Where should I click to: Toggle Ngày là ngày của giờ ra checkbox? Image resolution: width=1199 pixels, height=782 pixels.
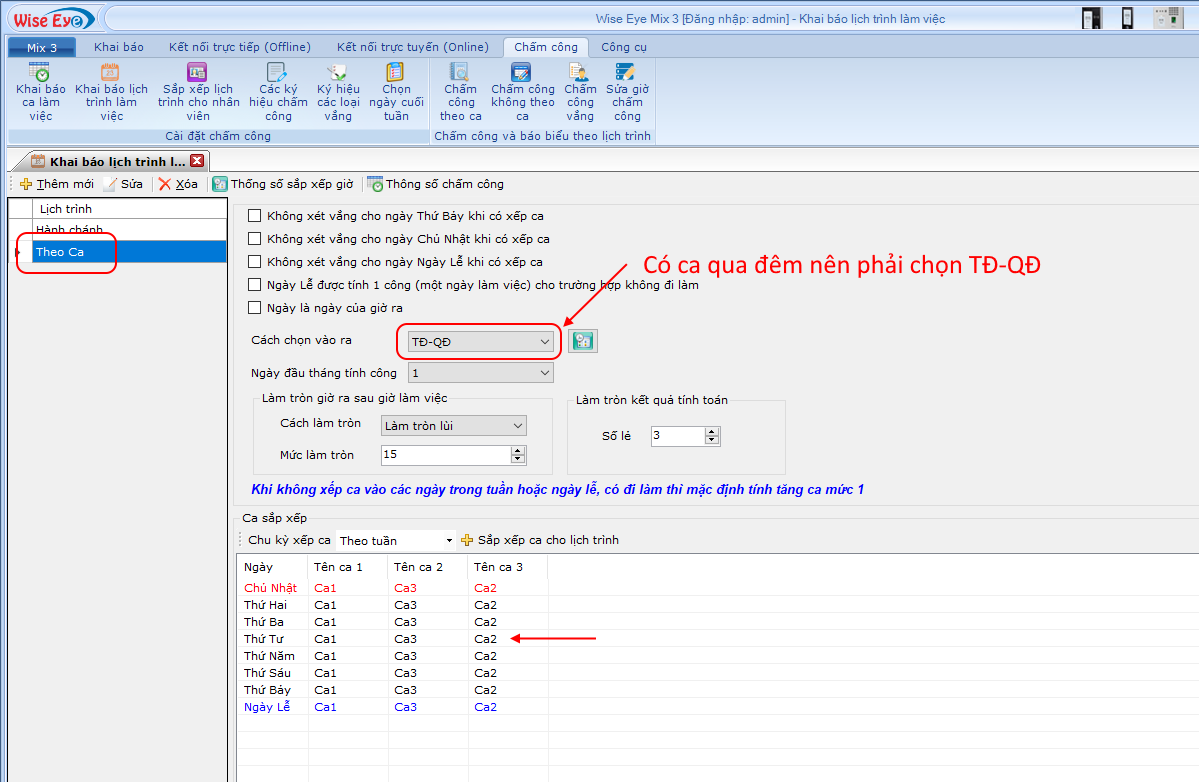point(254,308)
